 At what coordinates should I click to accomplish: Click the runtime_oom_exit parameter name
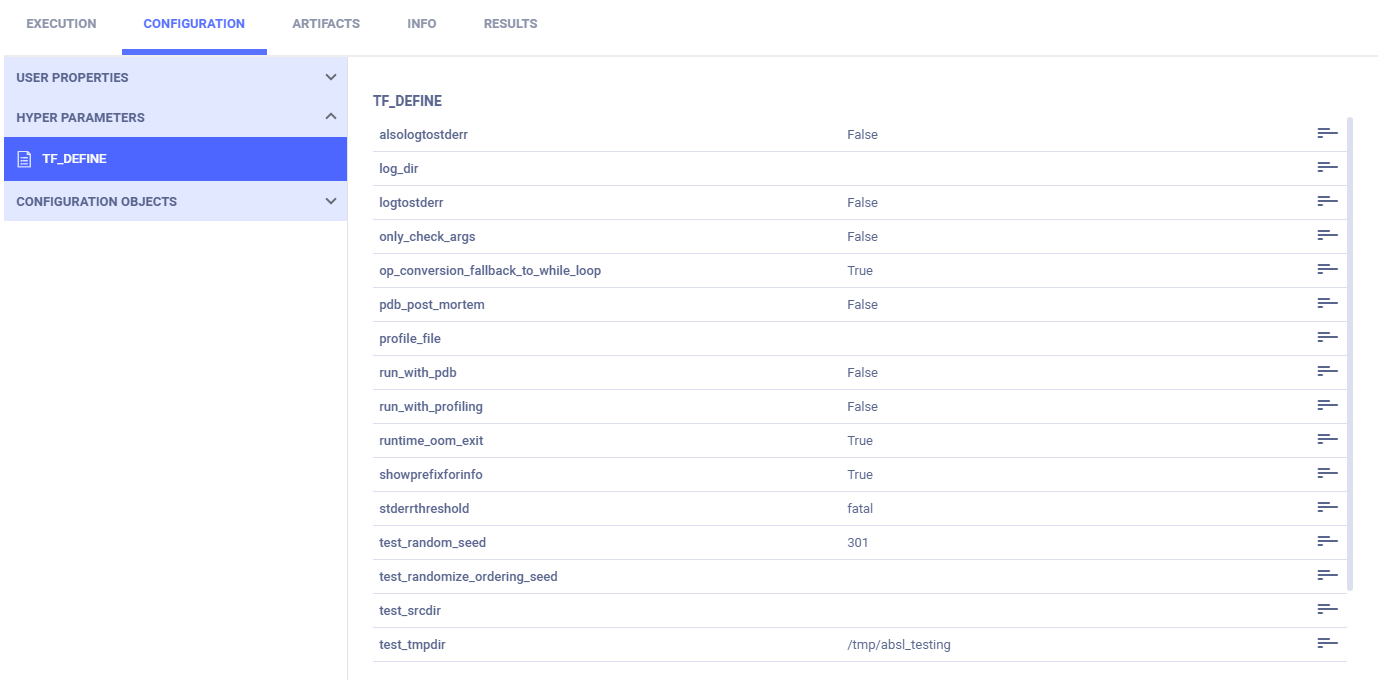[x=431, y=440]
